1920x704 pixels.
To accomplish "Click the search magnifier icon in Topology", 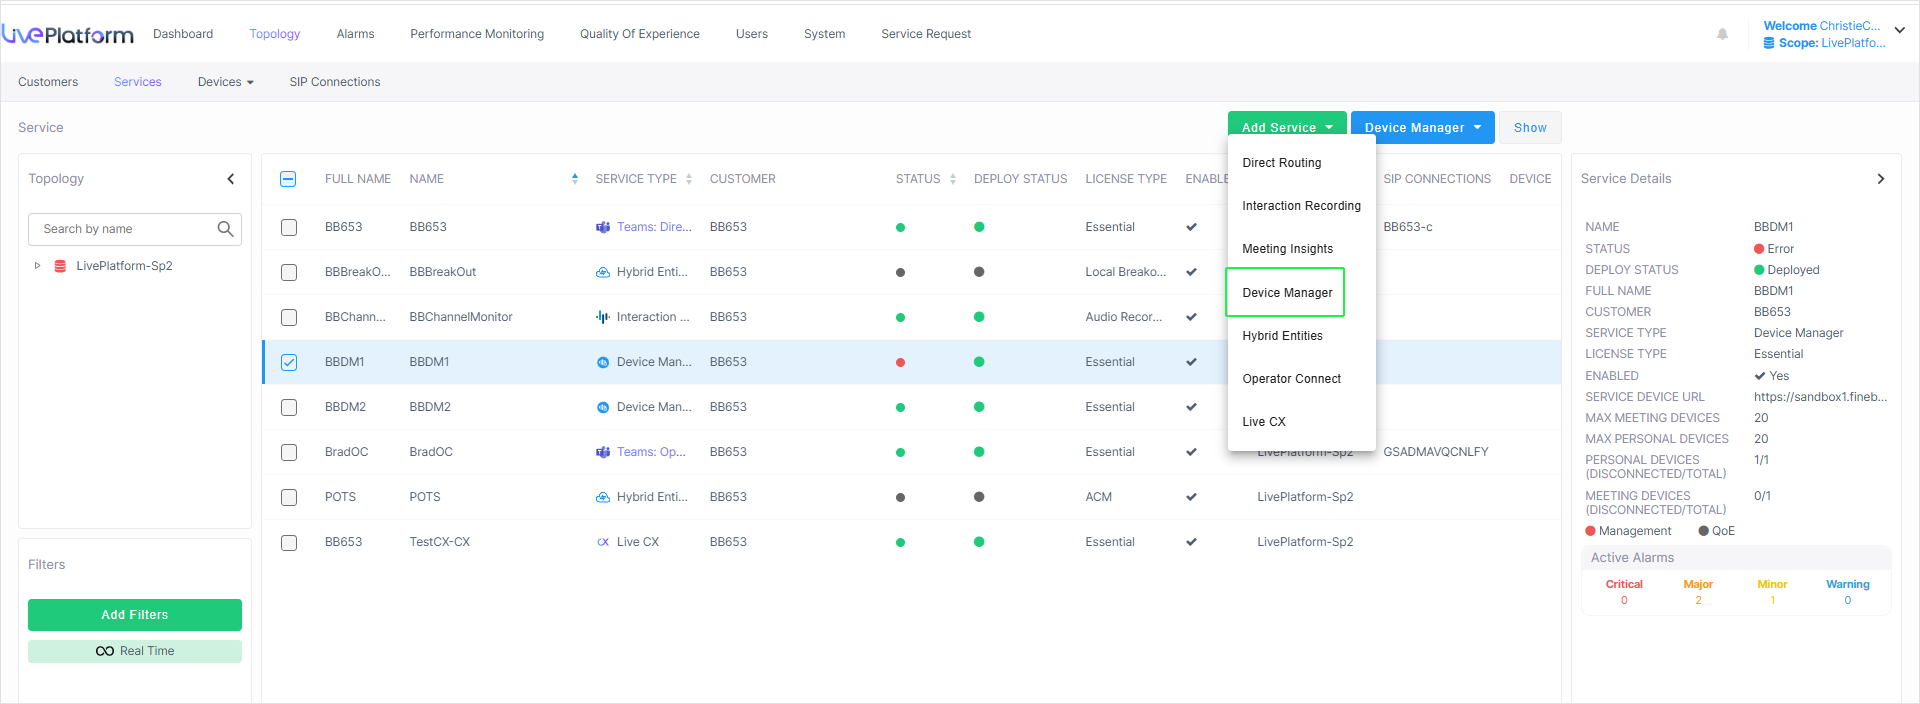I will tap(226, 229).
